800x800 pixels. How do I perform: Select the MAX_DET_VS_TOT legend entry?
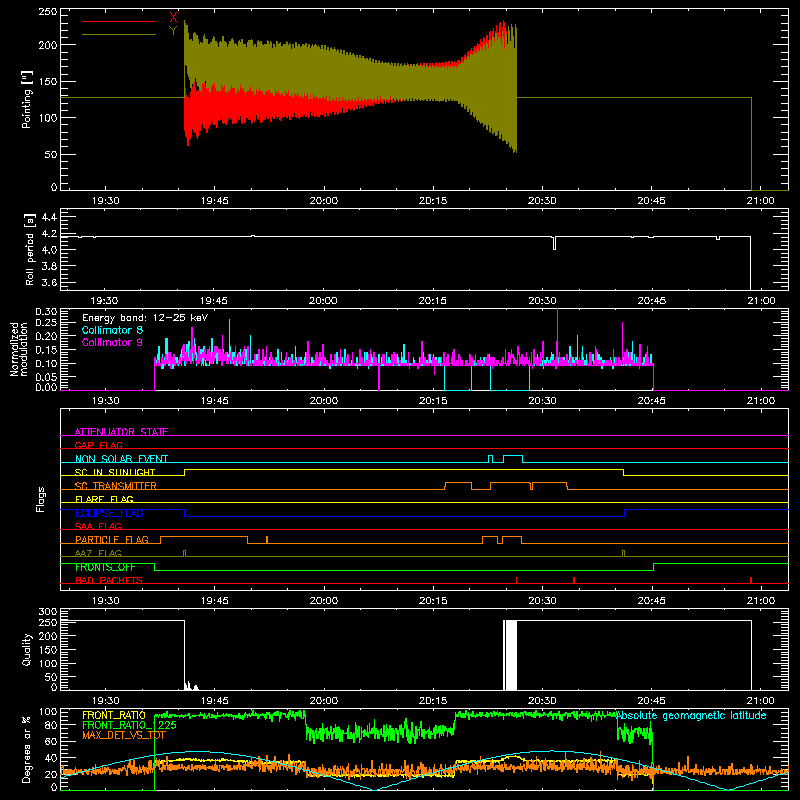123,735
